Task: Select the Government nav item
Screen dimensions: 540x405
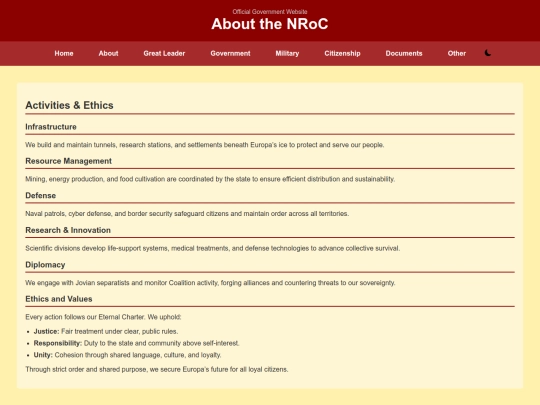Action: pos(230,53)
